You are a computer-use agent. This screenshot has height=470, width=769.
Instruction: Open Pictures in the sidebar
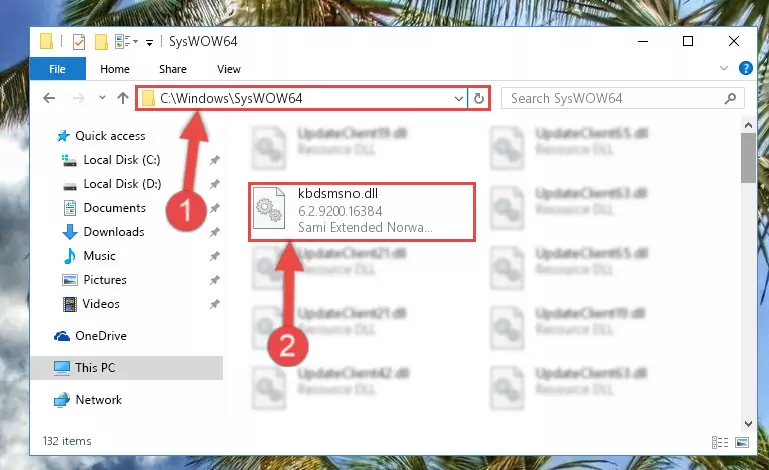pyautogui.click(x=105, y=280)
